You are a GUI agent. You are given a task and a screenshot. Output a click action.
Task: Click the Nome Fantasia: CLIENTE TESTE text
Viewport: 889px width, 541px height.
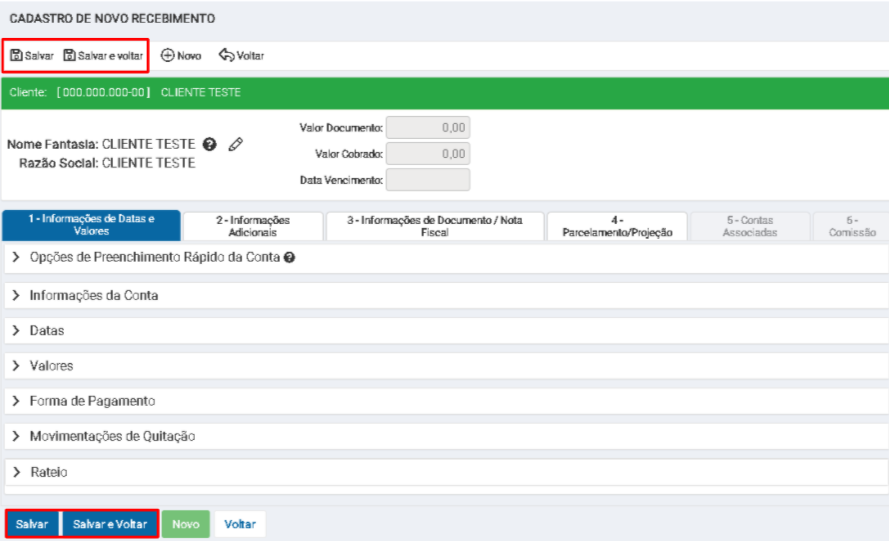tap(101, 144)
